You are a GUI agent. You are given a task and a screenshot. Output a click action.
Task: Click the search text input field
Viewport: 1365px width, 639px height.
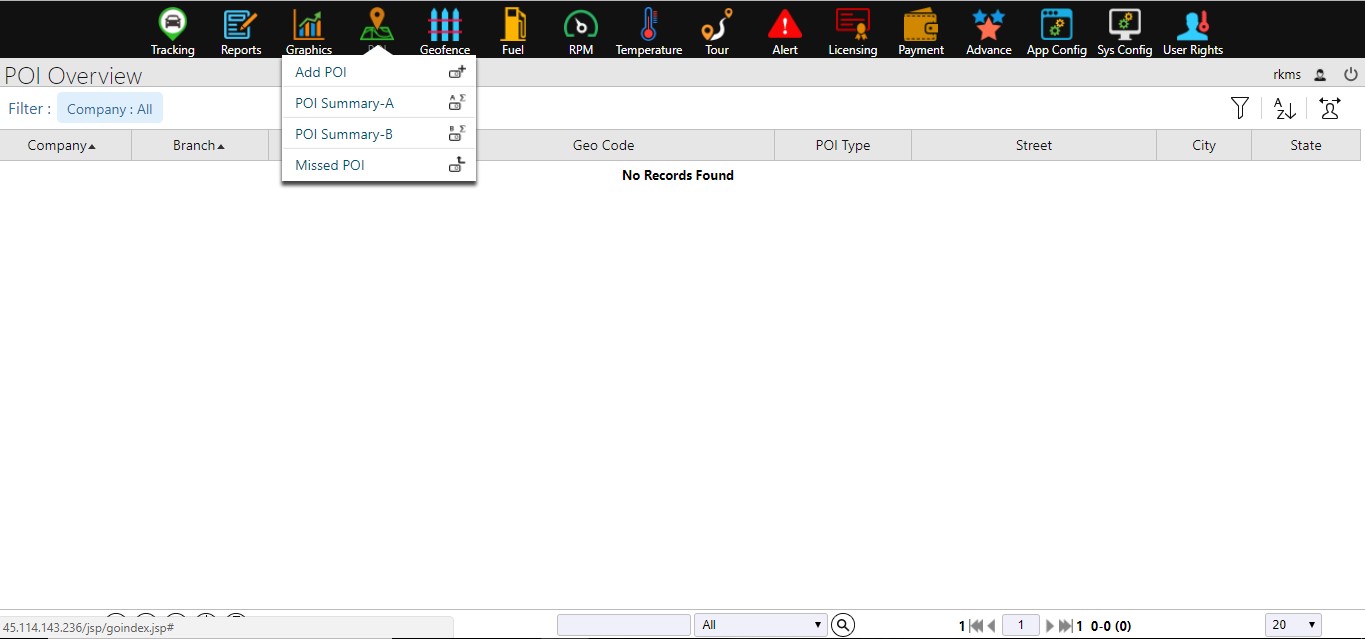623,625
